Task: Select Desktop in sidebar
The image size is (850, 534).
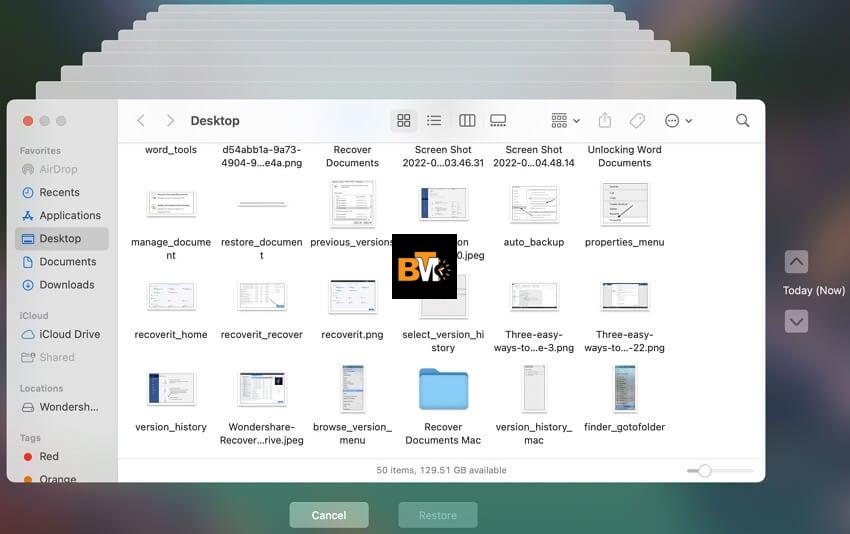Action: [62, 239]
